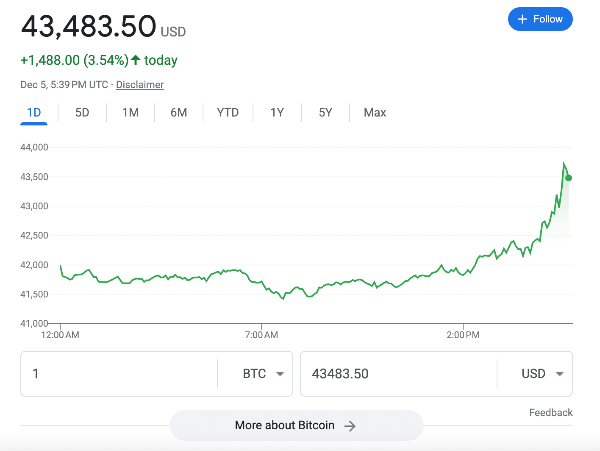The image size is (600, 451).
Task: Follow Bitcoin with the Follow button
Action: click(540, 19)
